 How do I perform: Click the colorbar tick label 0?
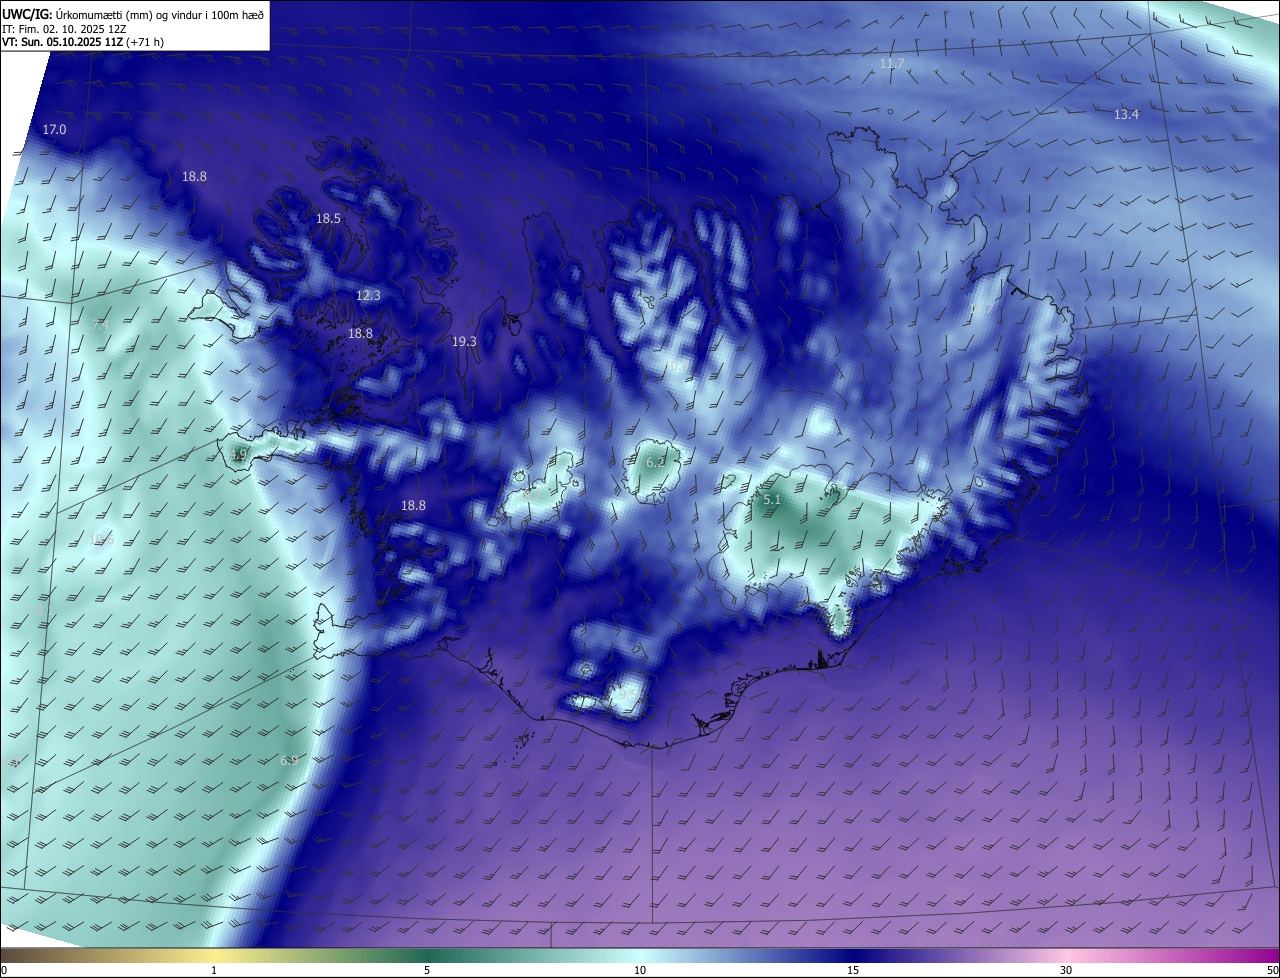click(x=4, y=970)
